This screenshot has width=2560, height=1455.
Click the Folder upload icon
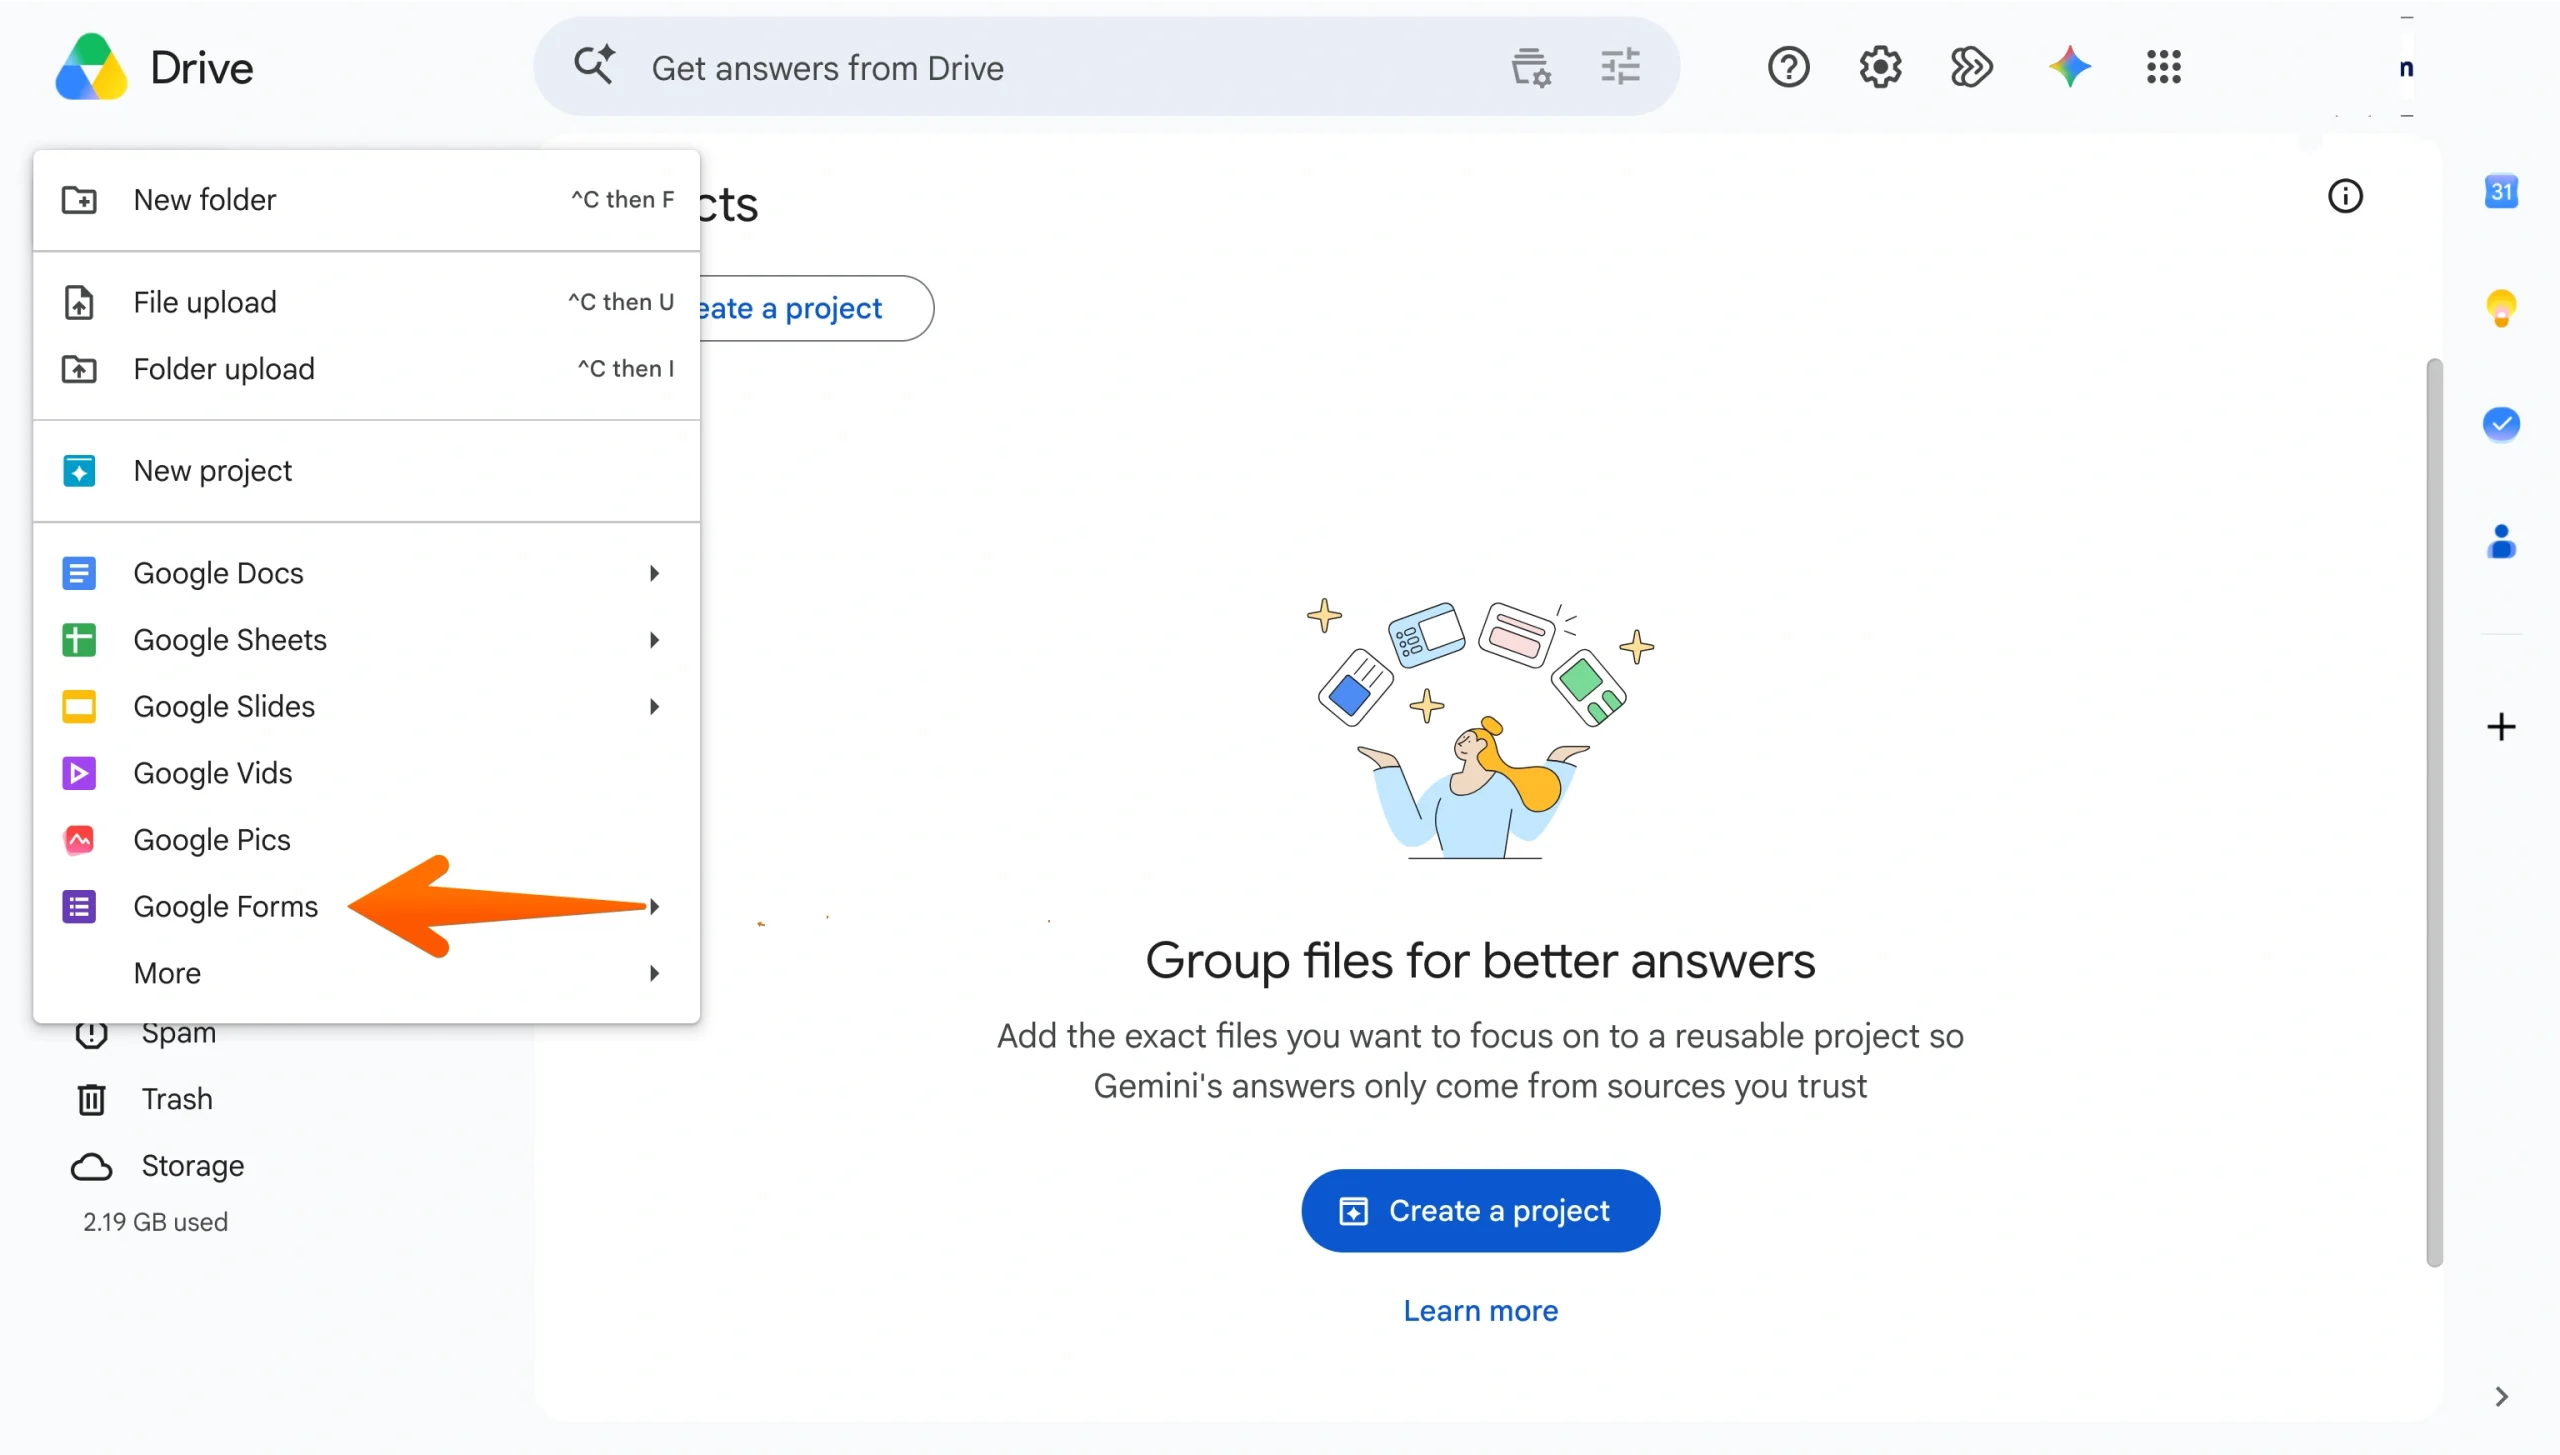[x=79, y=369]
